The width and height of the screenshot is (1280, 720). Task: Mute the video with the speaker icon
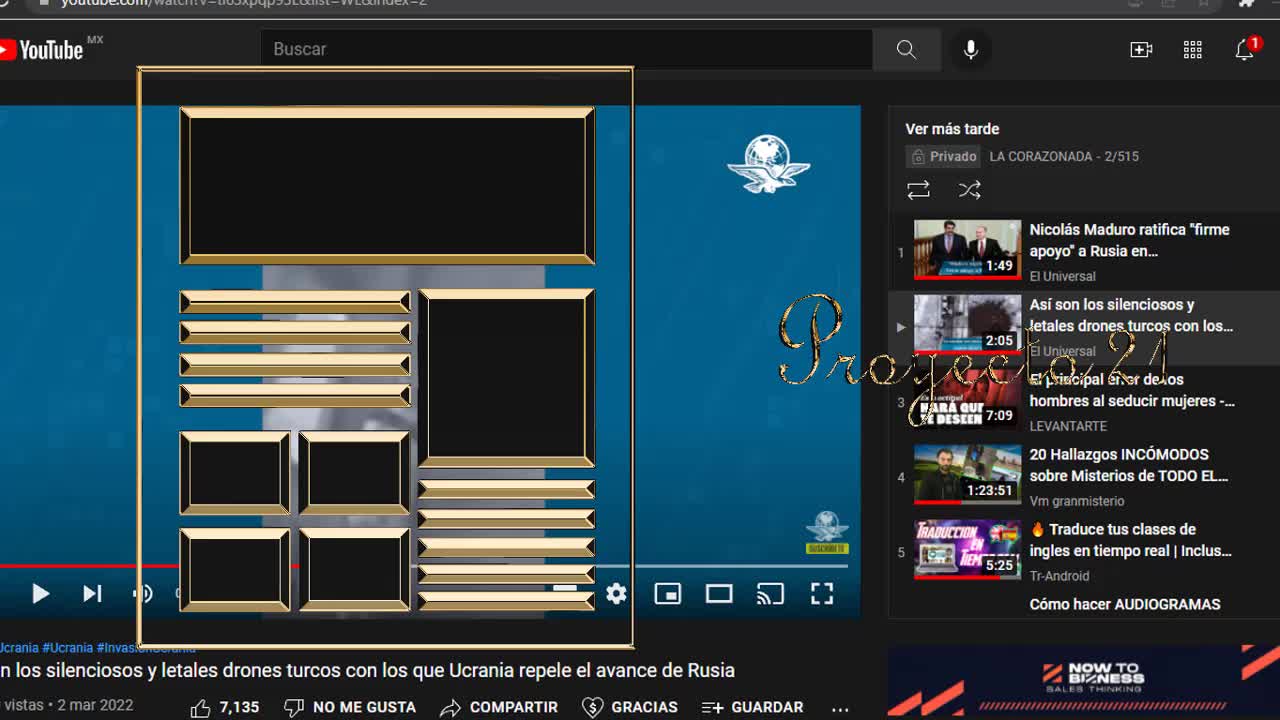pyautogui.click(x=143, y=594)
